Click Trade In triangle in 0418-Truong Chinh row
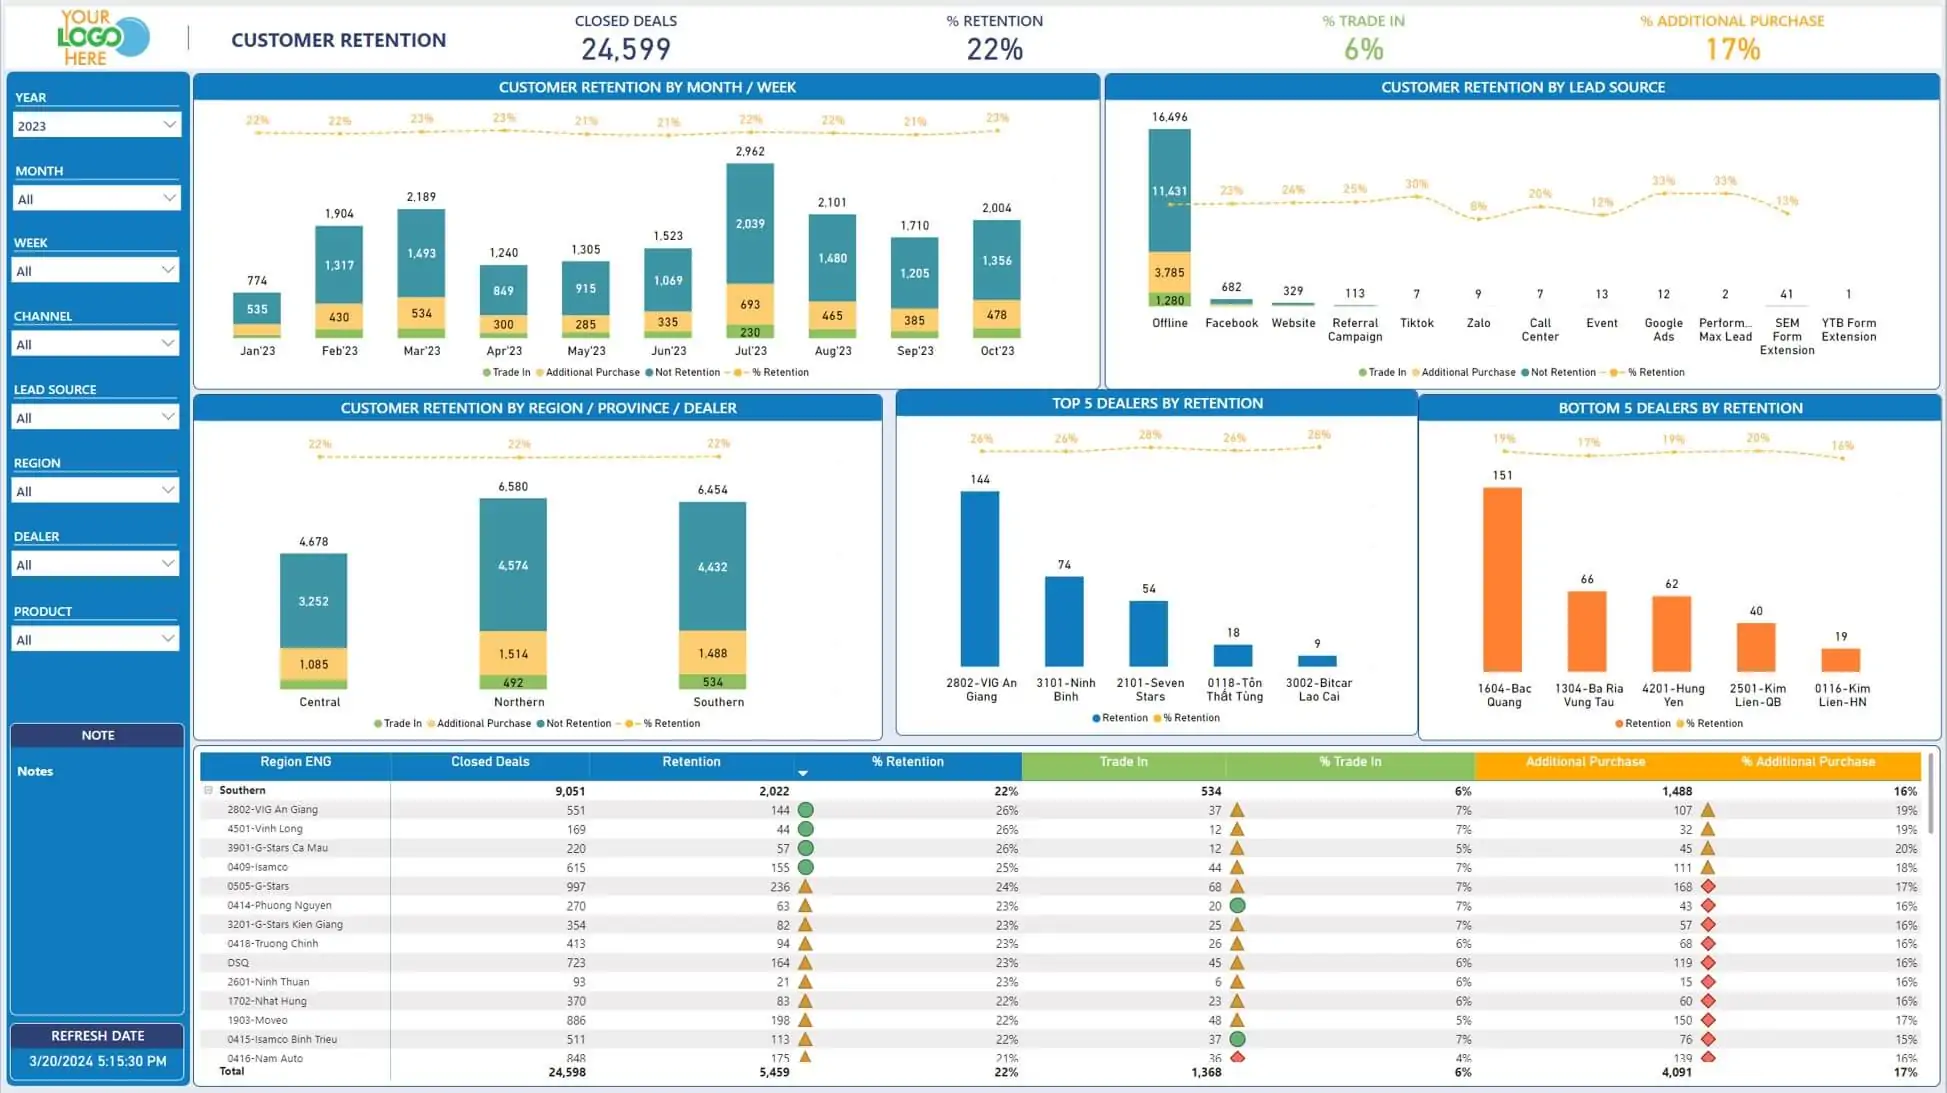The image size is (1947, 1093). pyautogui.click(x=1237, y=944)
